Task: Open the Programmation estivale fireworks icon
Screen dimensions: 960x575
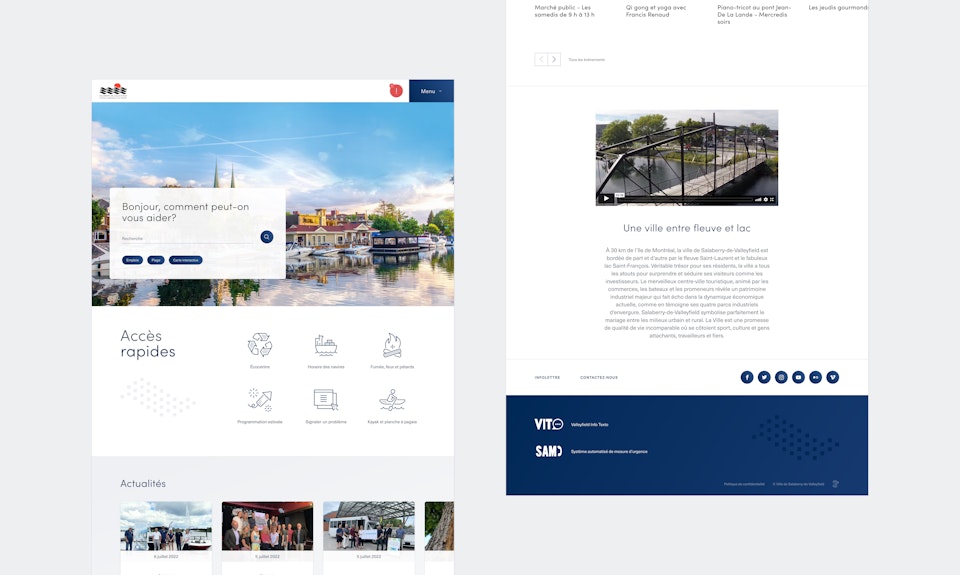Action: tap(260, 400)
